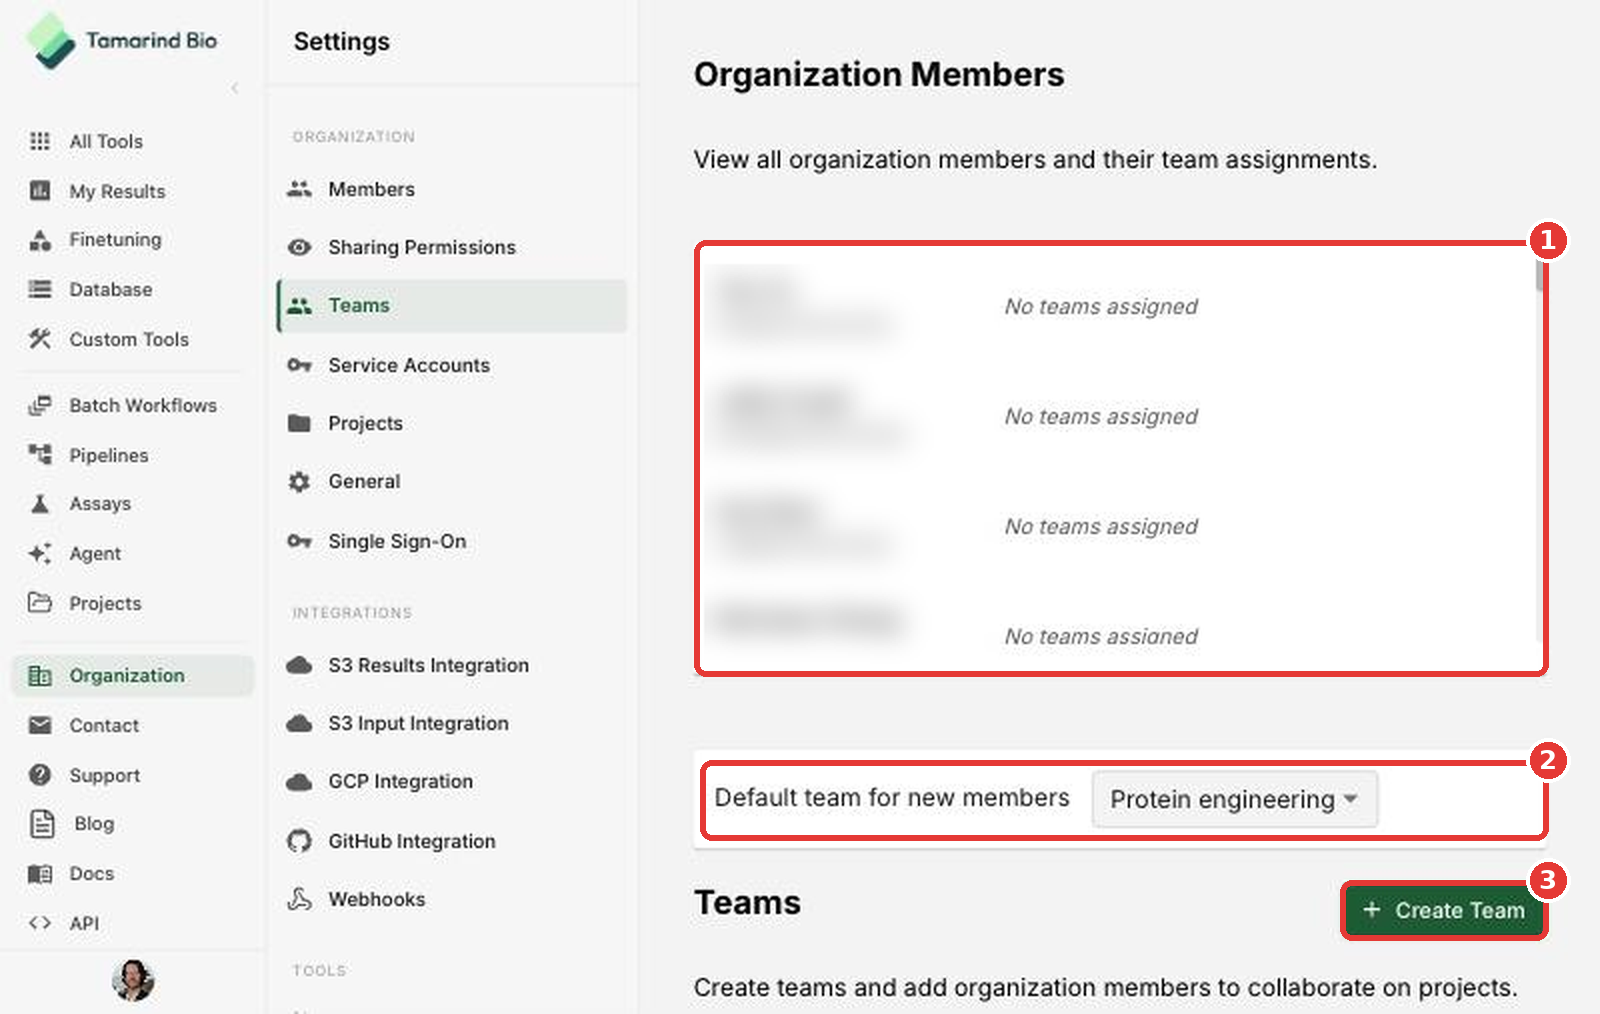Click the Batch Workflows icon
This screenshot has height=1014, width=1600.
[40, 405]
